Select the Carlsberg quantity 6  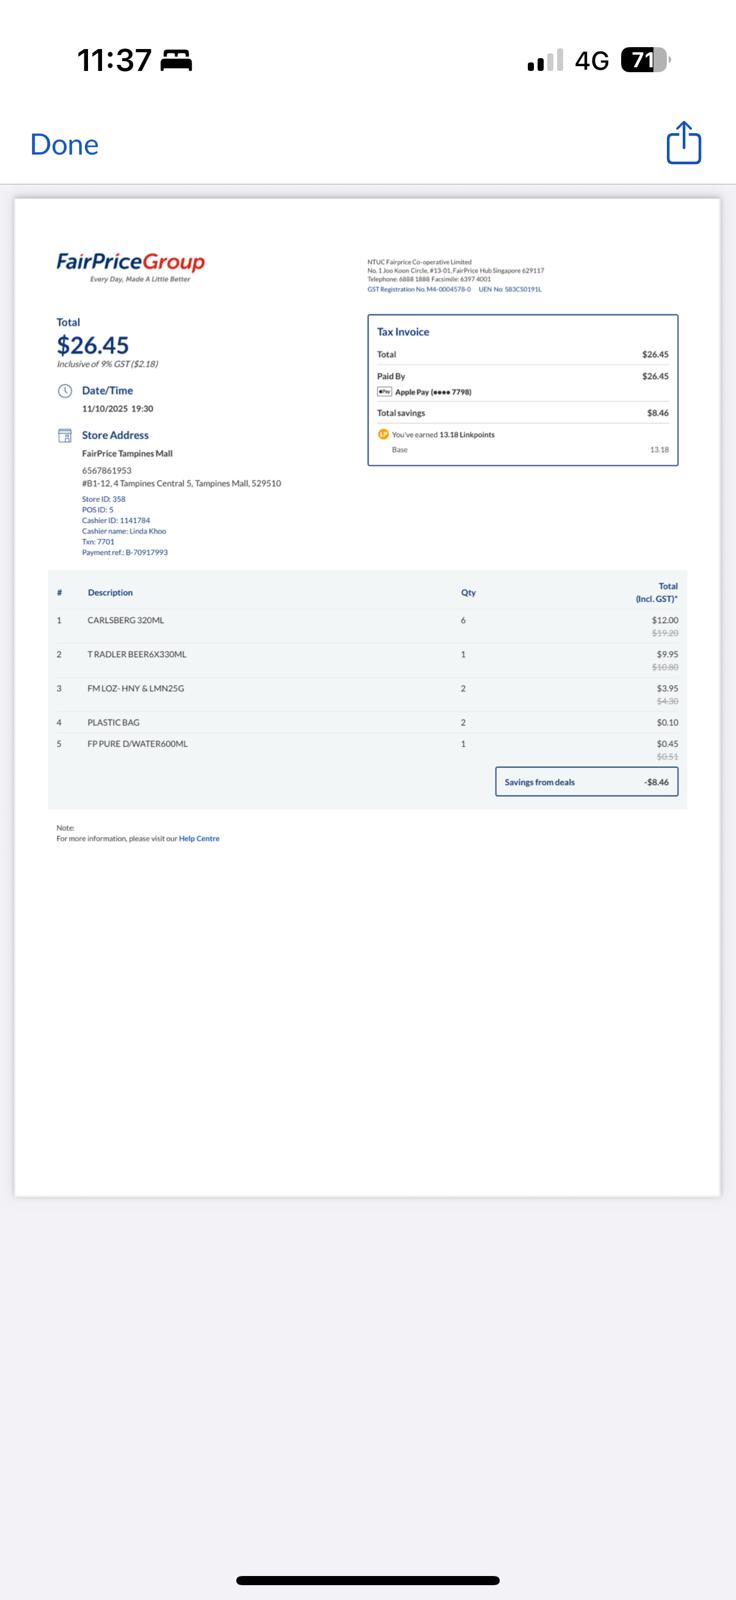tap(463, 621)
